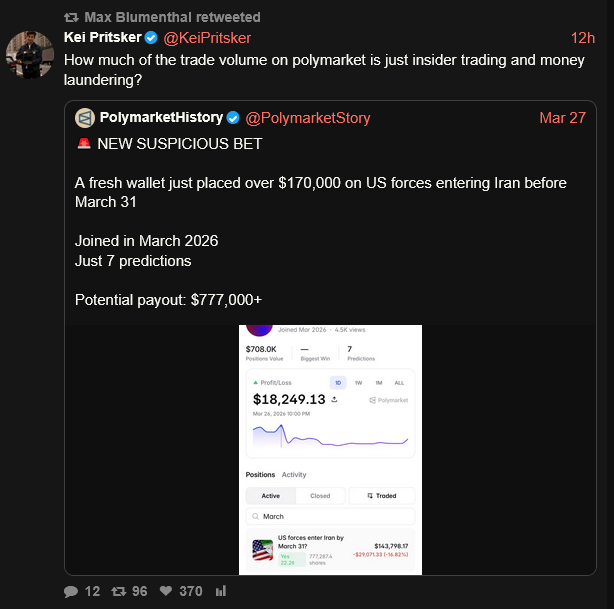
Task: Open the @KeiPritsker handle link
Action: pos(207,38)
